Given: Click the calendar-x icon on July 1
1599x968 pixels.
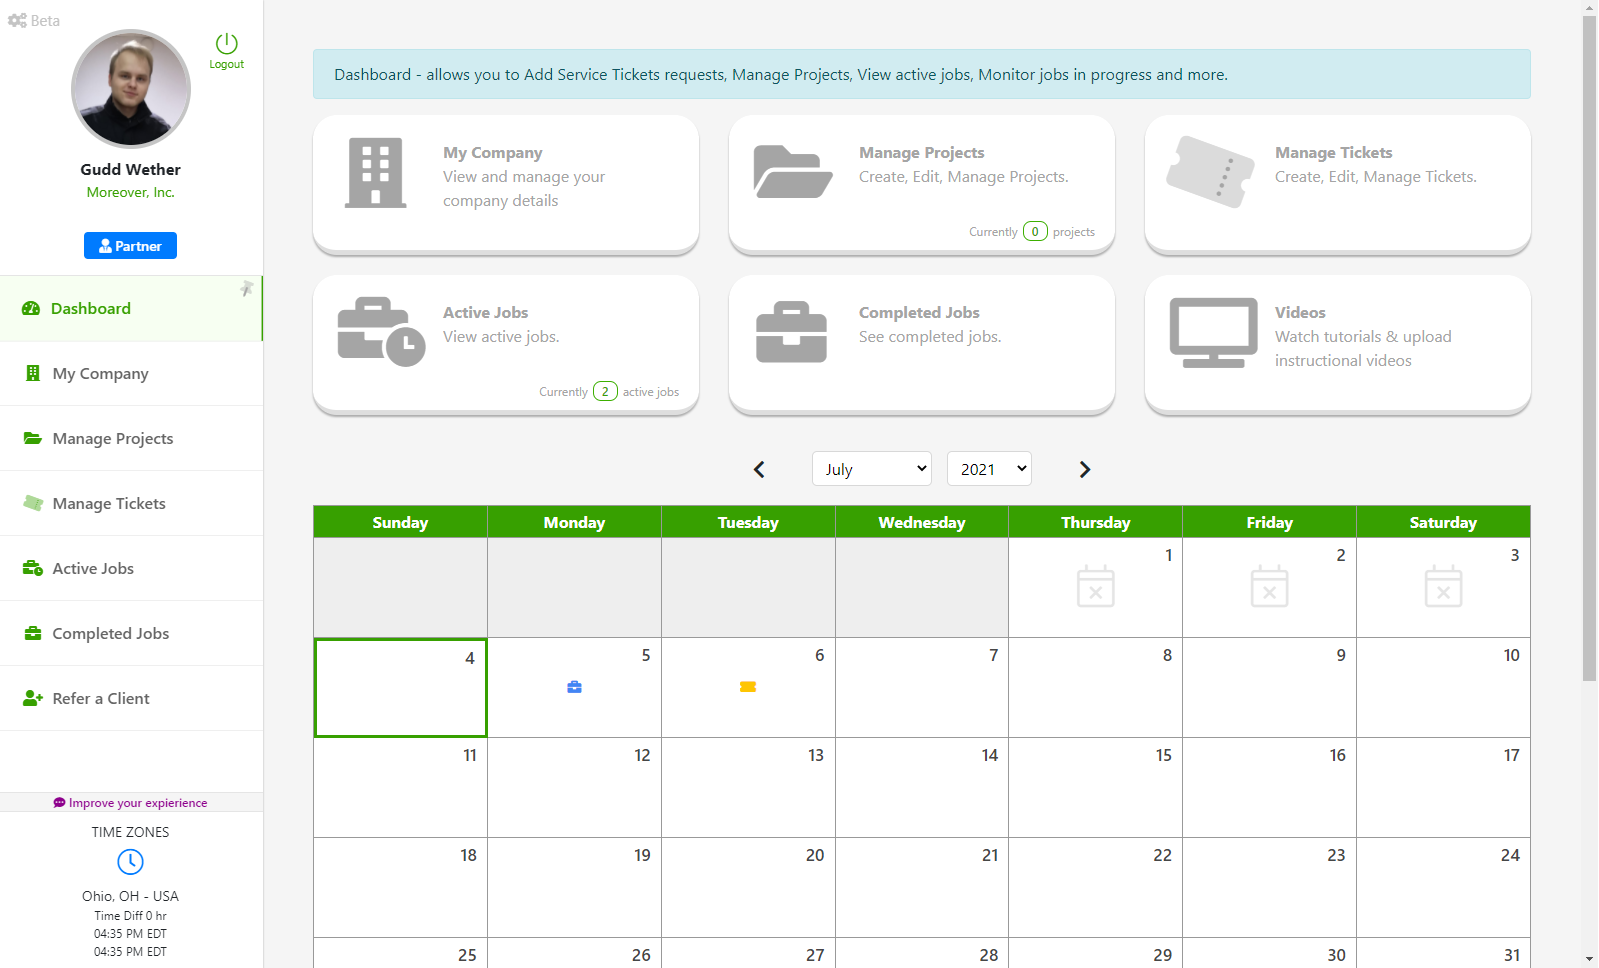Looking at the screenshot, I should coord(1095,587).
